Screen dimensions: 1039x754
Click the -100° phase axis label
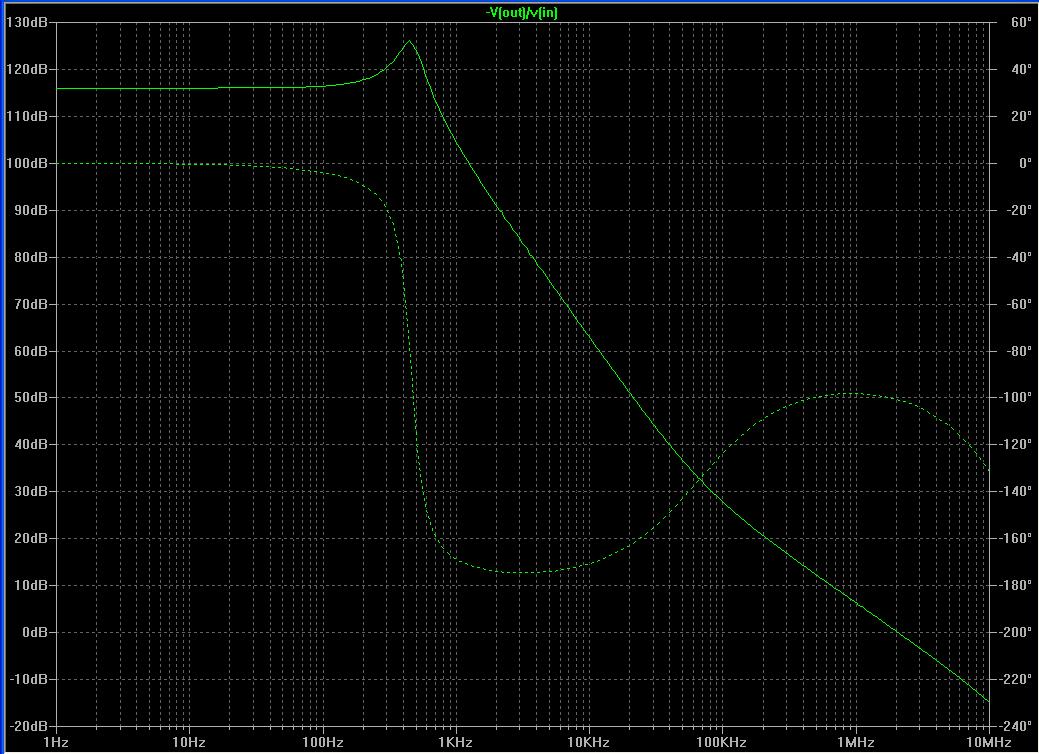(1016, 398)
